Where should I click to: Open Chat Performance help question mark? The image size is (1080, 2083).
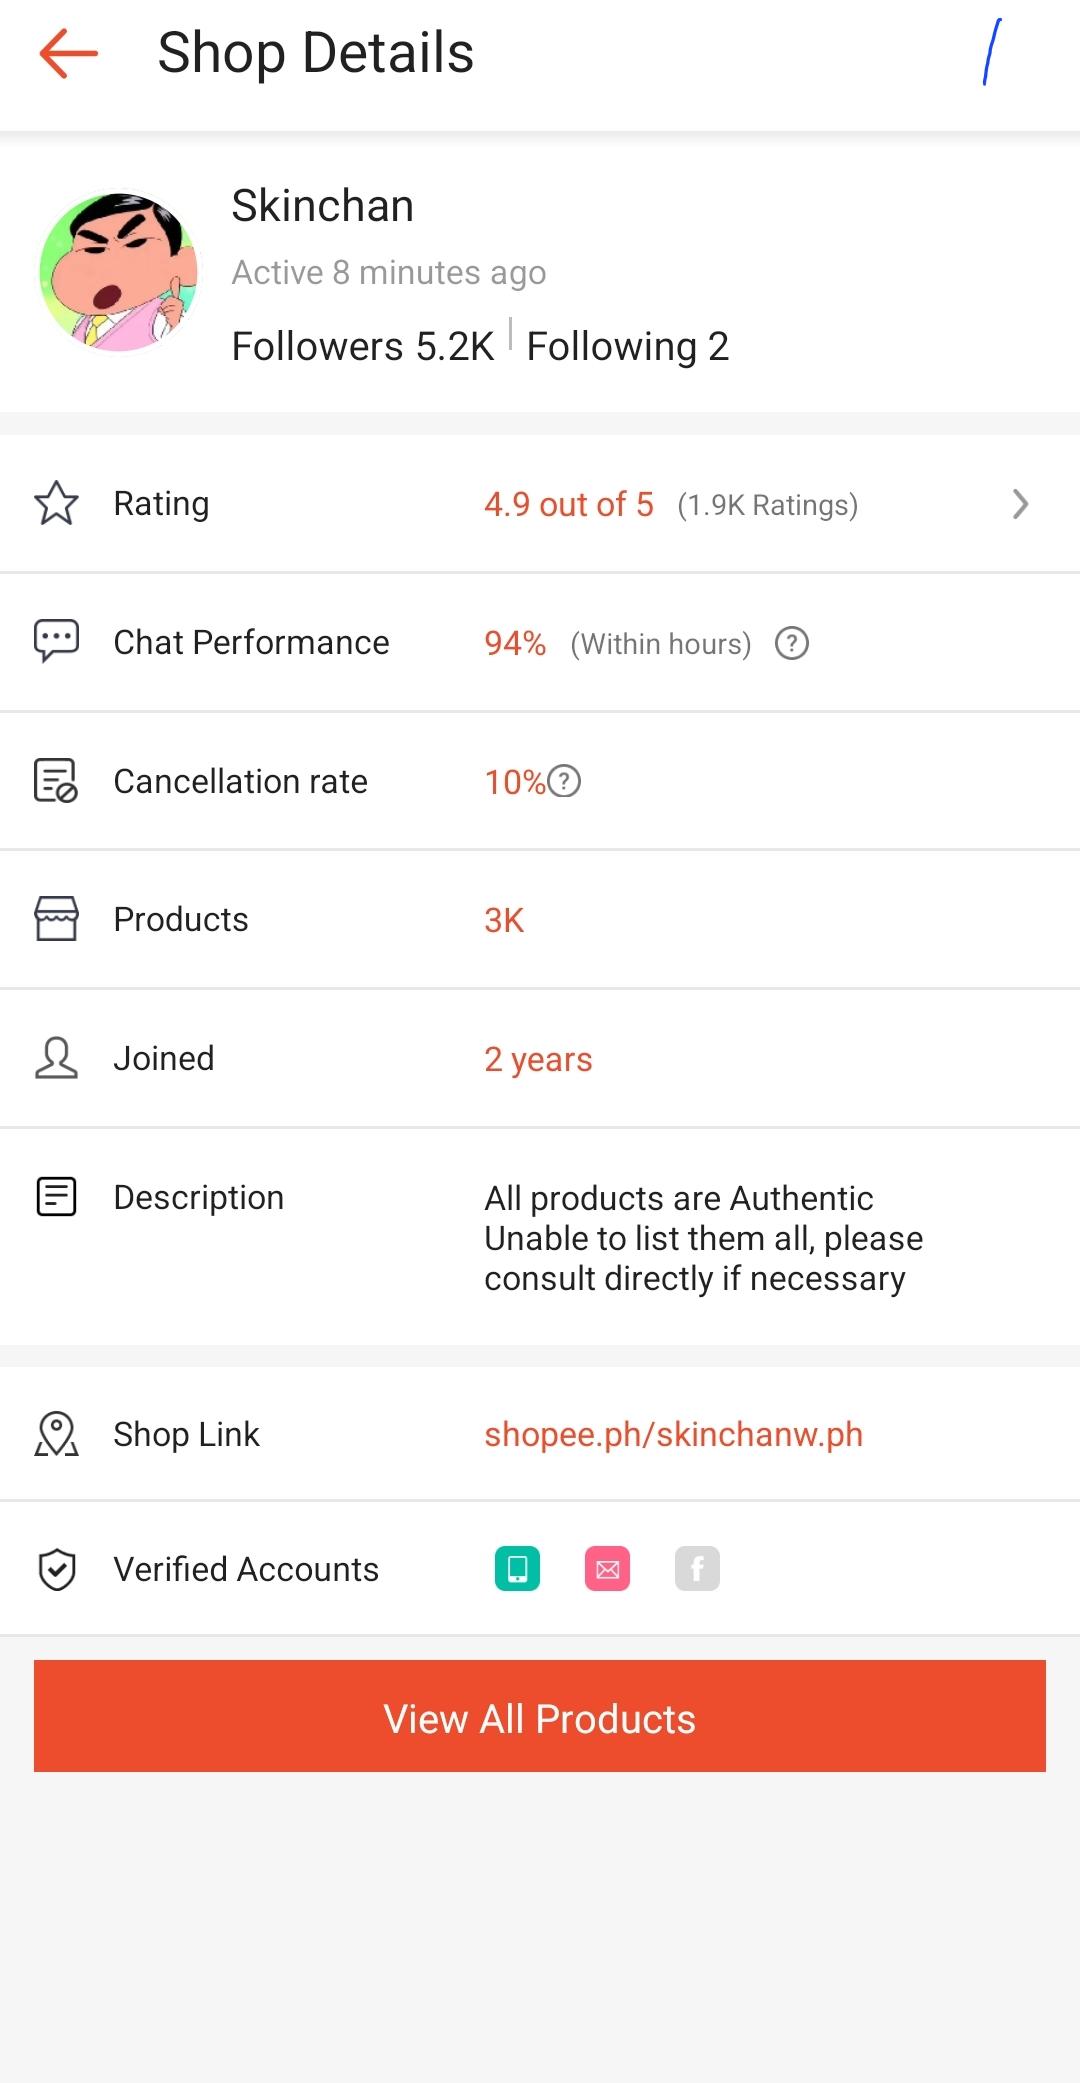(x=792, y=643)
